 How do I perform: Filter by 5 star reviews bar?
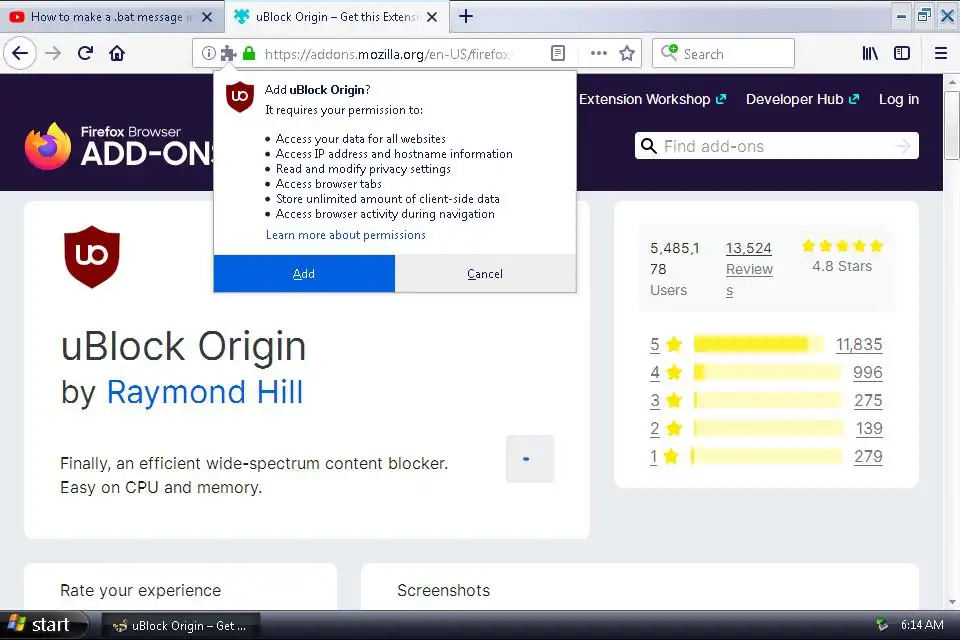pos(759,344)
